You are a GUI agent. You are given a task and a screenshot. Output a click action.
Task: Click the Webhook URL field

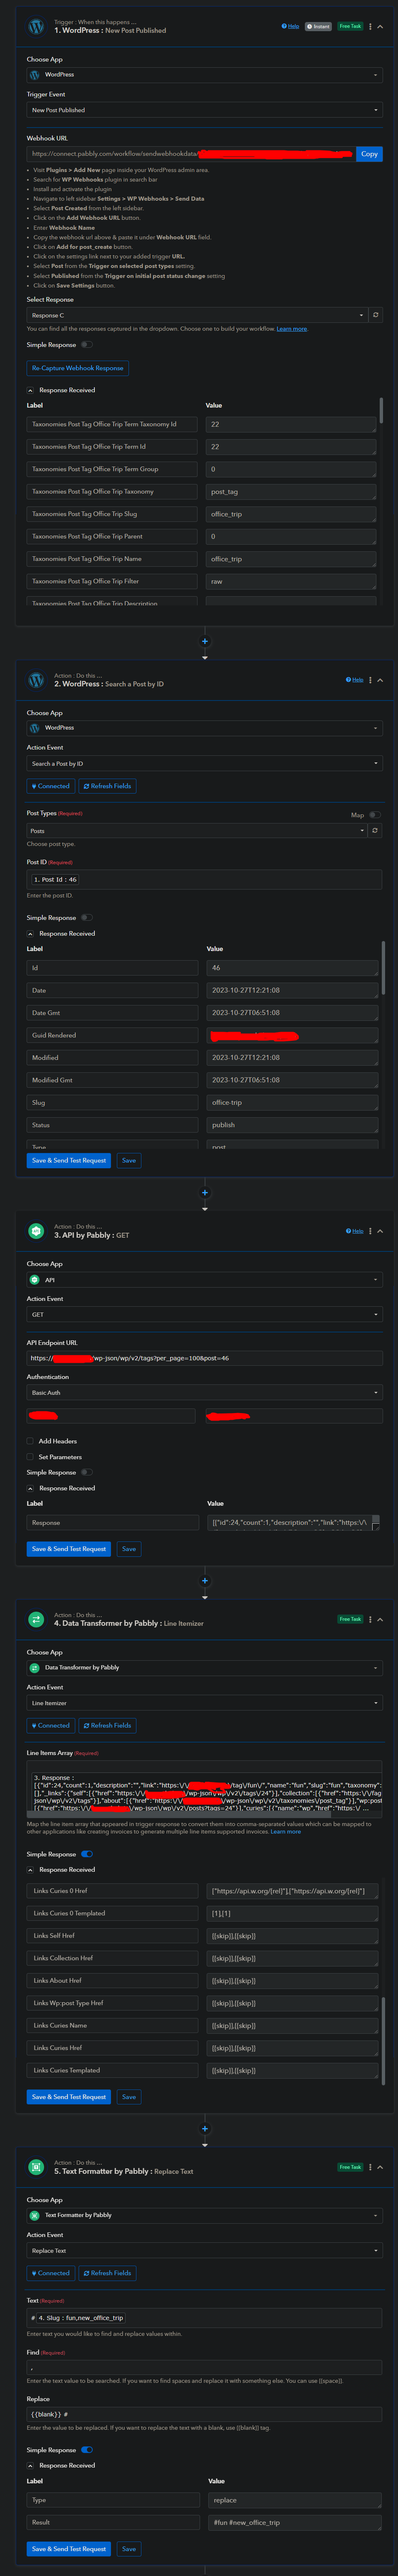click(191, 154)
